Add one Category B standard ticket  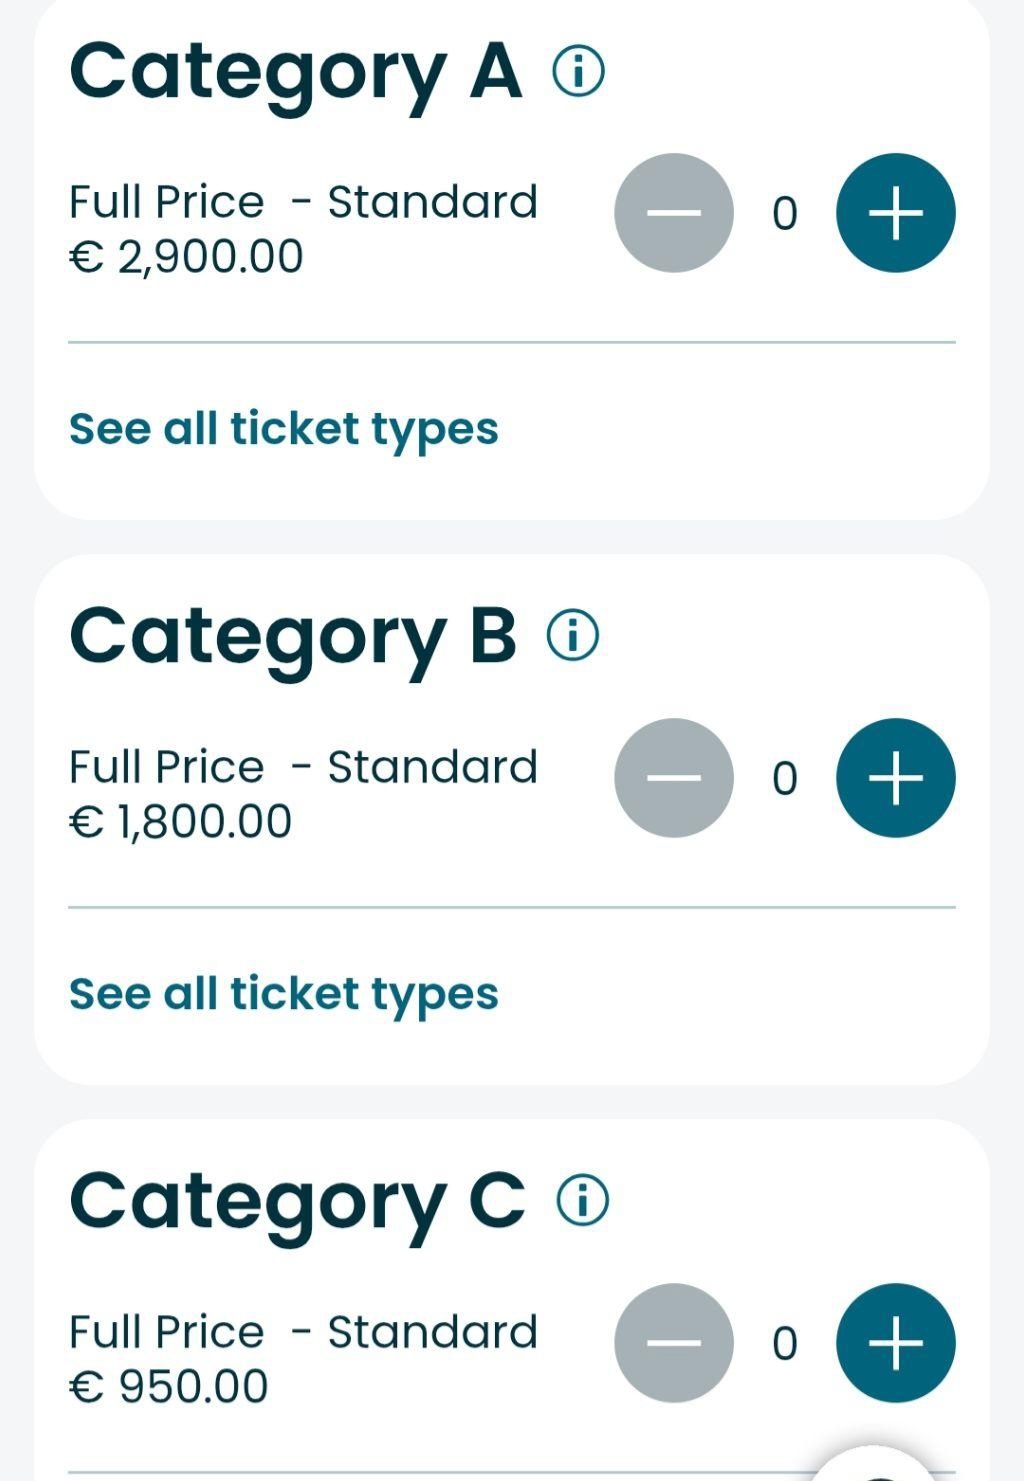(895, 778)
